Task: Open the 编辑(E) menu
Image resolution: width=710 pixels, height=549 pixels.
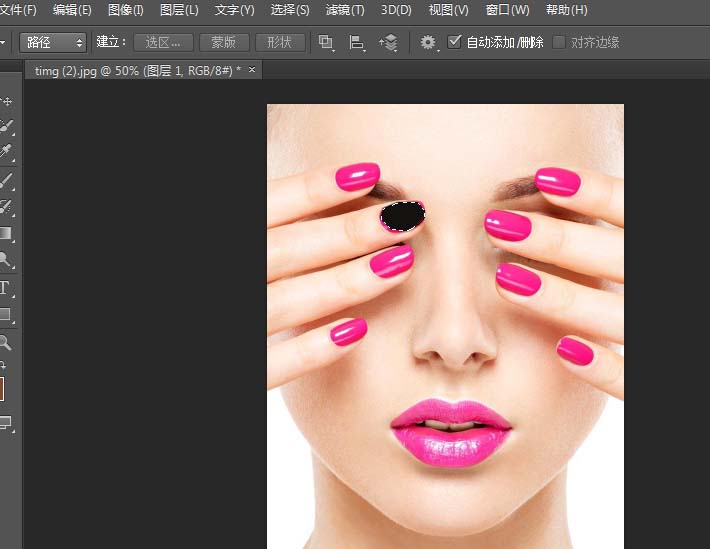Action: click(72, 10)
